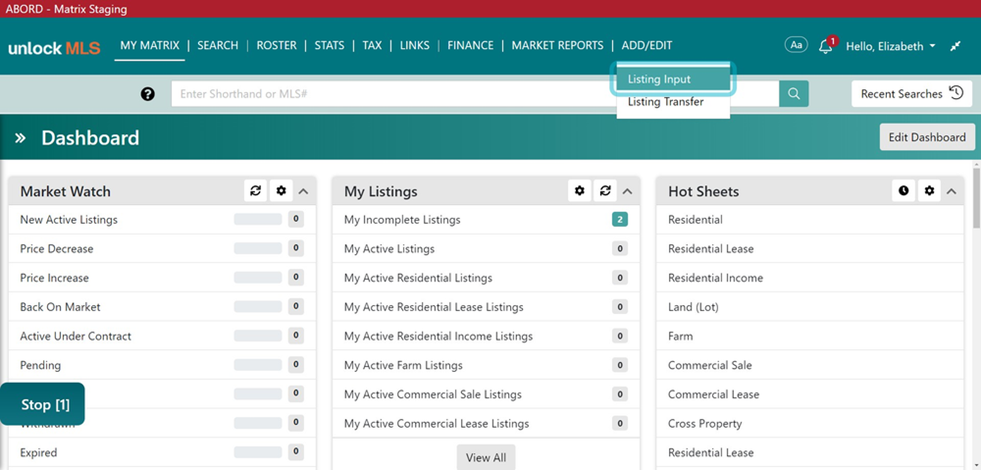Open the Aa text size option
Screen dimensions: 981x470
(796, 45)
